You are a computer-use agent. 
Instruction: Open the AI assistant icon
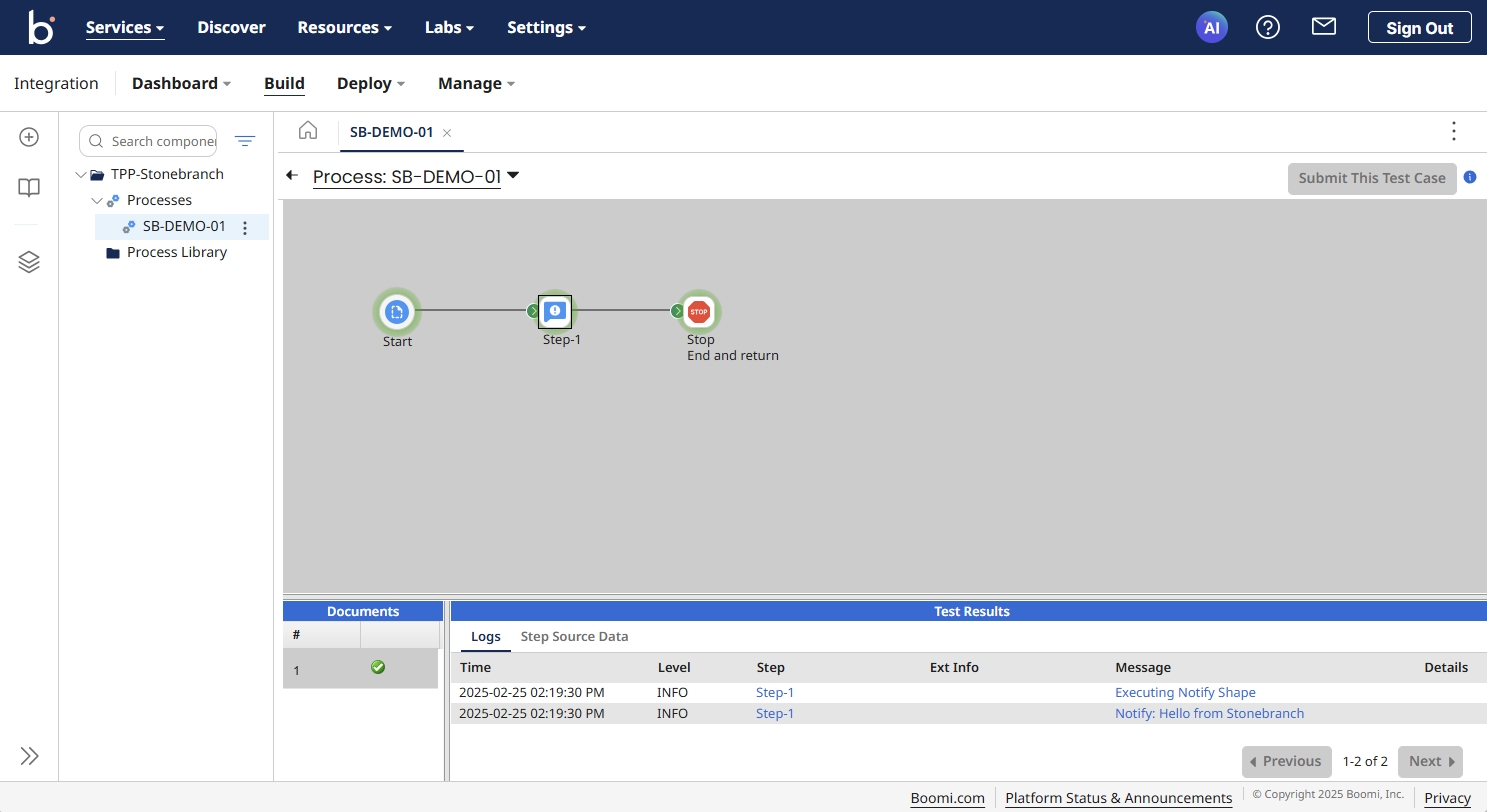[1212, 28]
